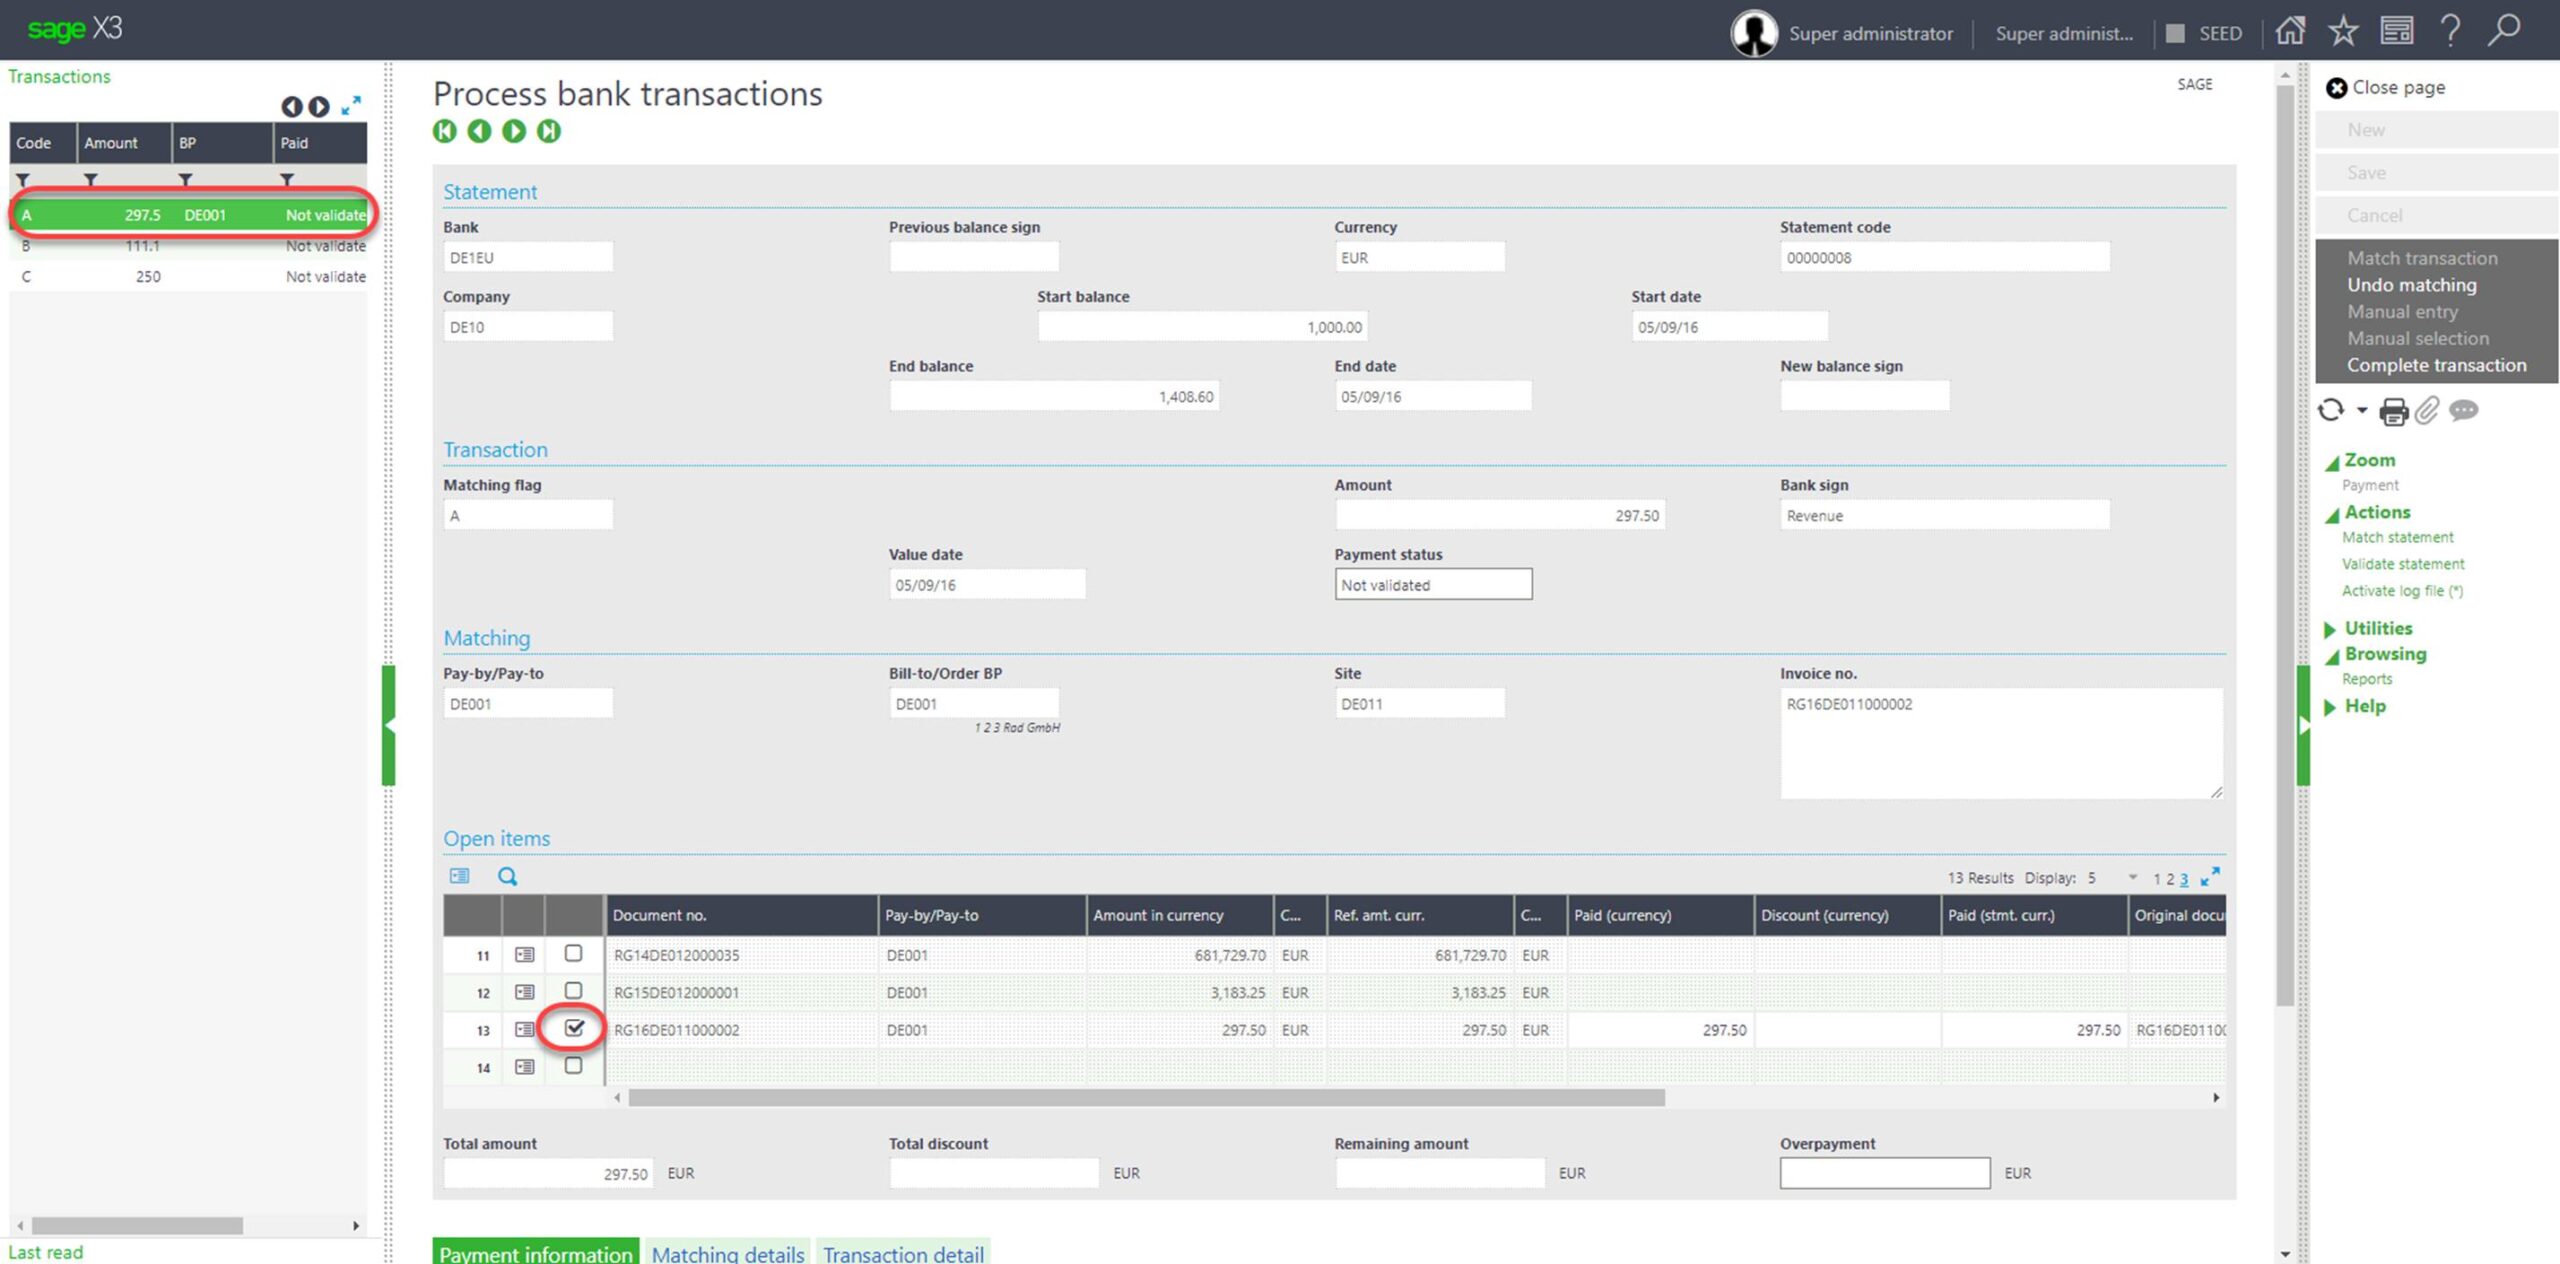Open the Transaction detail tab
The image size is (2560, 1264).
(x=903, y=1253)
